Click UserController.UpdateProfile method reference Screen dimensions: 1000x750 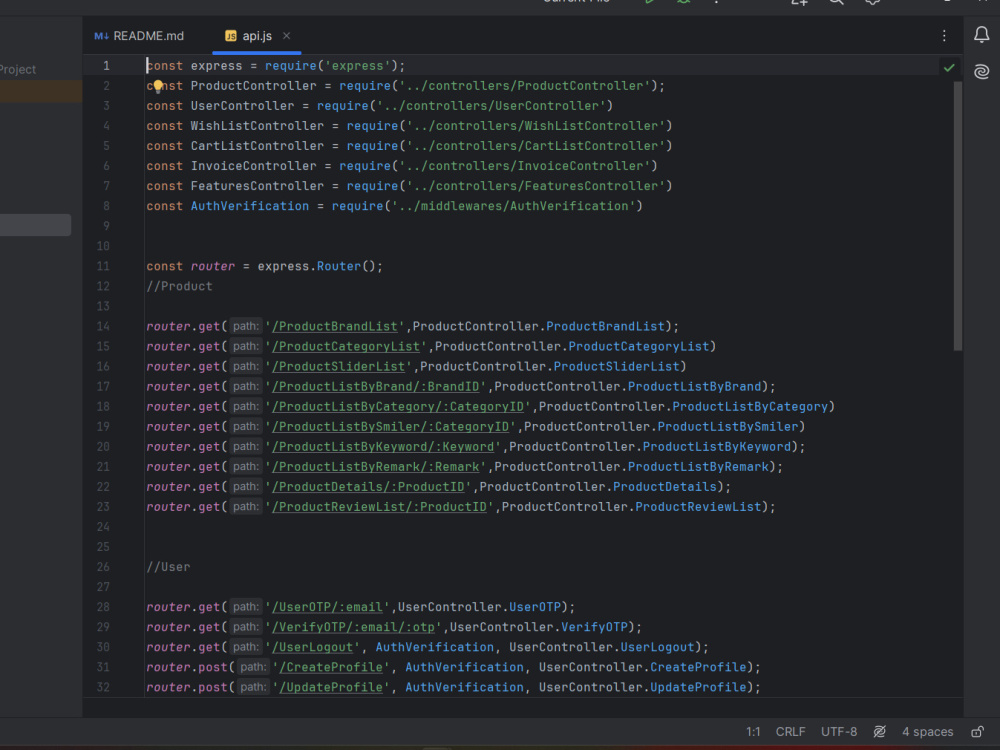pos(643,688)
